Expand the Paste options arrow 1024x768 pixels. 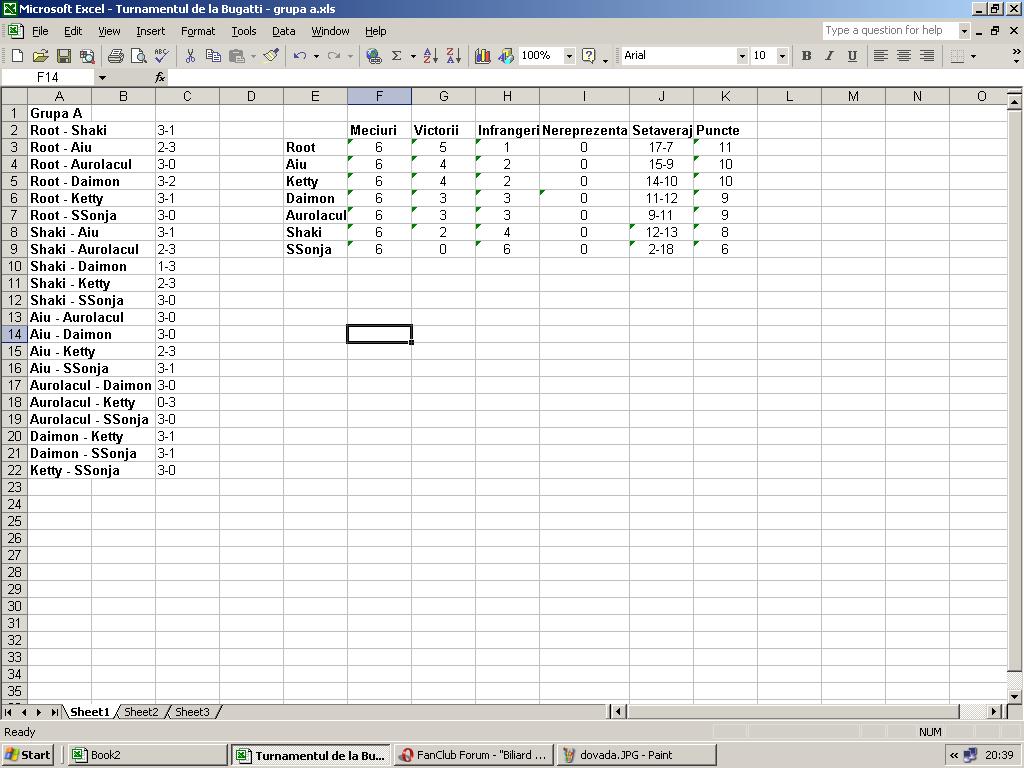click(x=253, y=56)
